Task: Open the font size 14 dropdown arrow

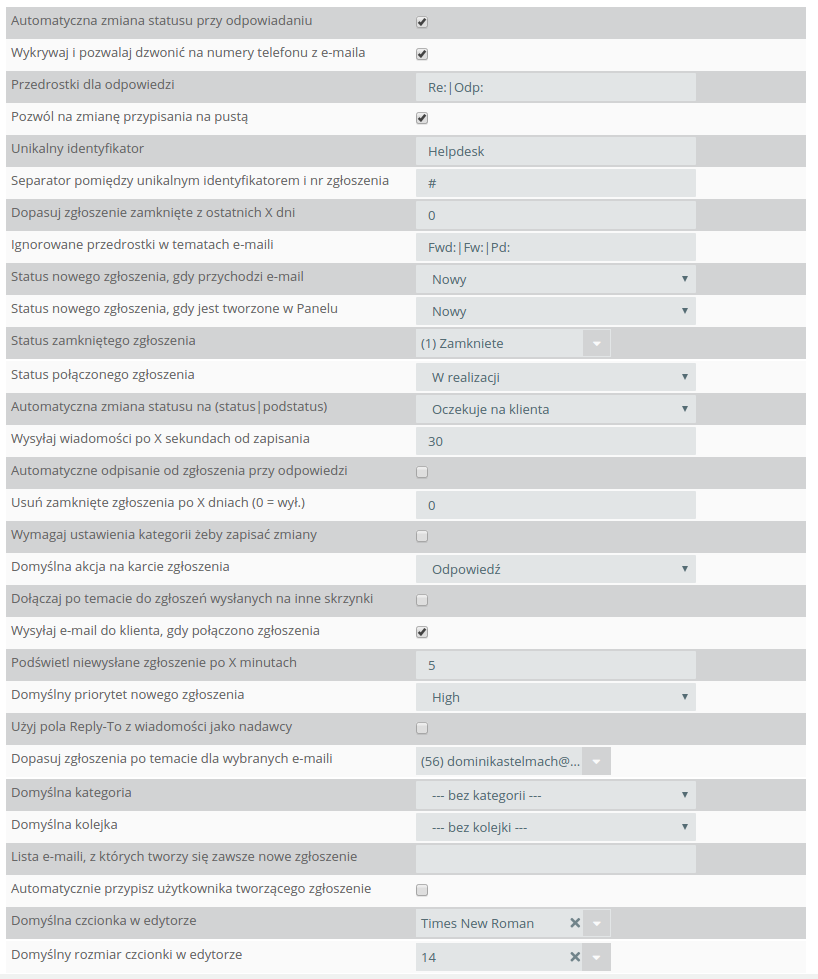Action: (x=596, y=957)
